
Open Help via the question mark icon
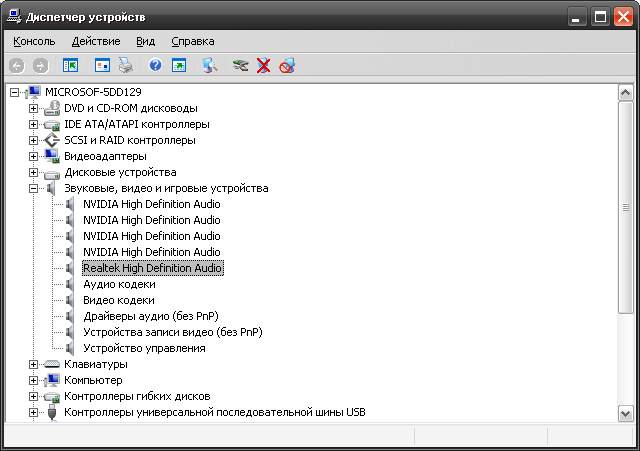click(155, 65)
